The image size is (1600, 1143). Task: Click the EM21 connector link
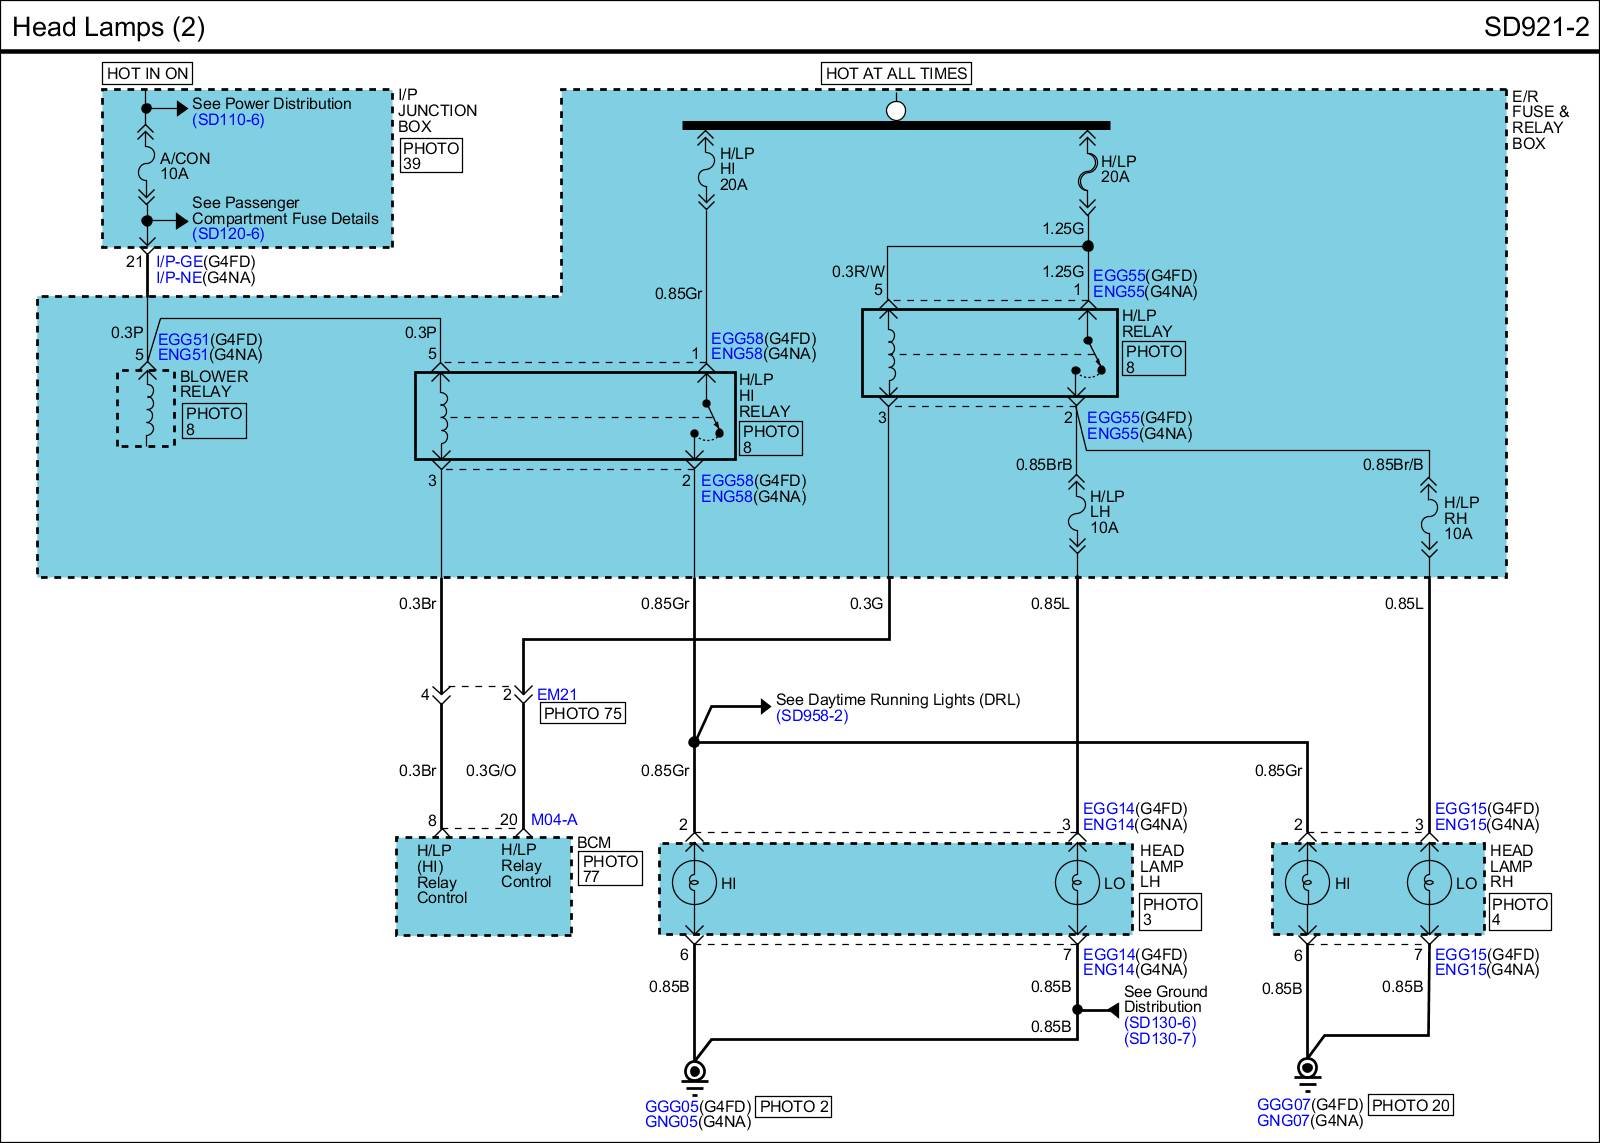click(x=557, y=694)
